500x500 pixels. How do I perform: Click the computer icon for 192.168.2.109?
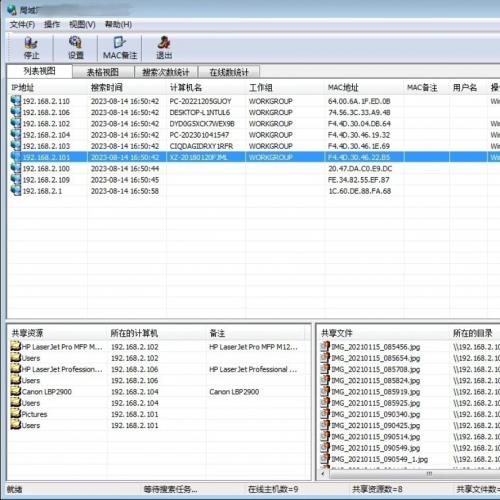[16, 180]
